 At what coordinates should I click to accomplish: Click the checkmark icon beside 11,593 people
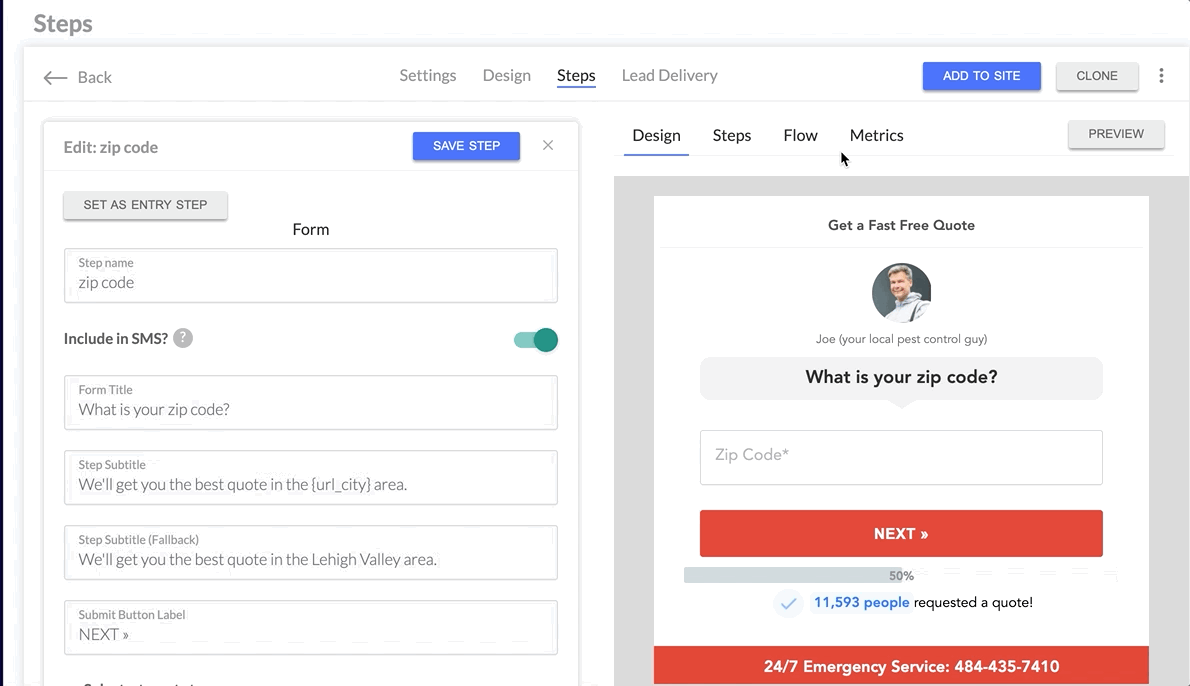point(788,603)
